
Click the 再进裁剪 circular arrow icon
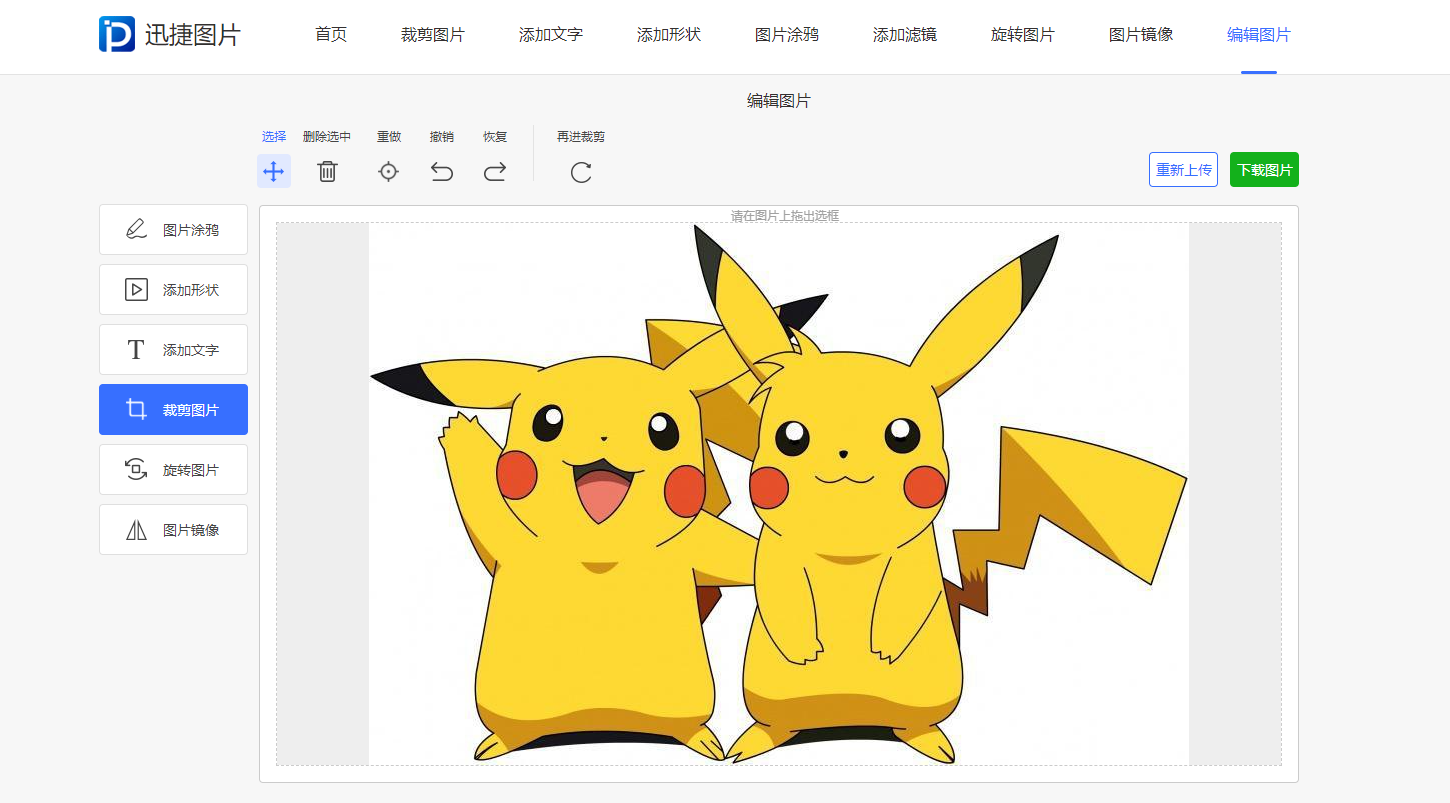tap(581, 172)
